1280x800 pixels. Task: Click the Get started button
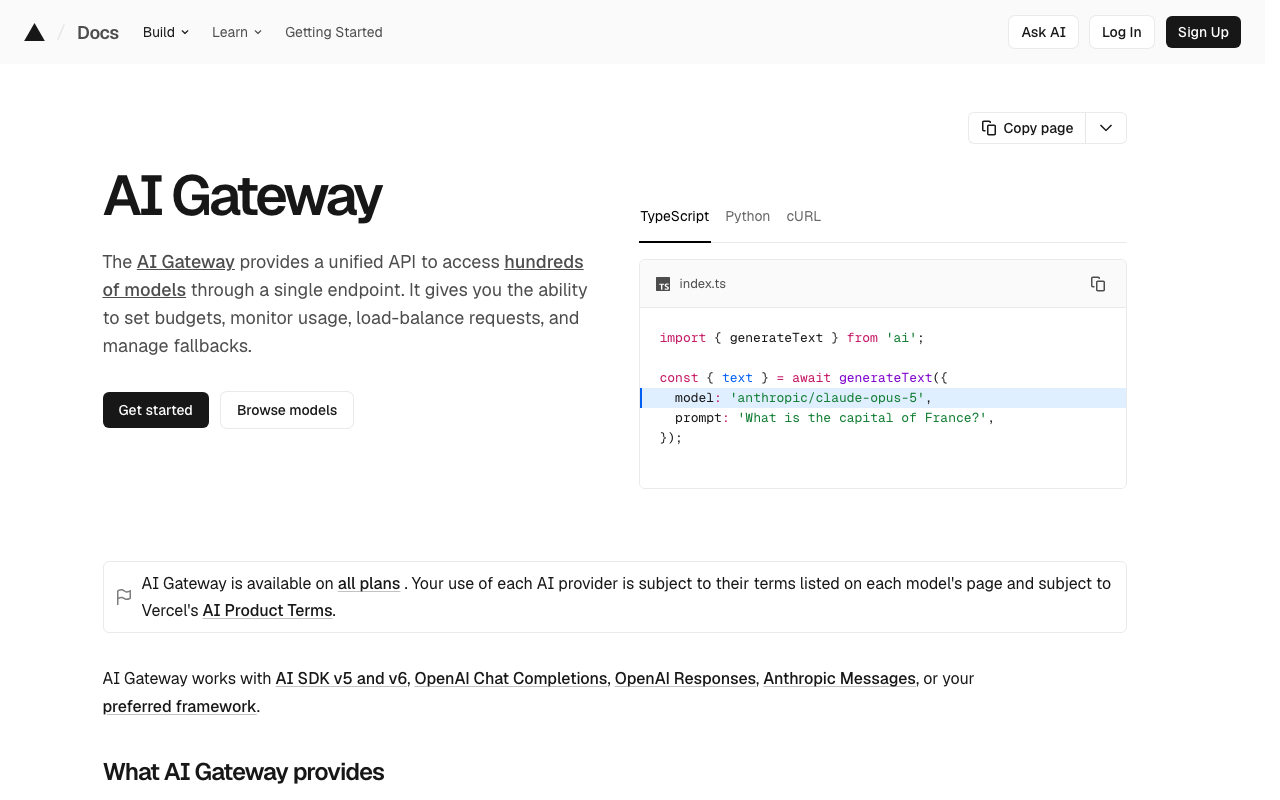click(156, 410)
